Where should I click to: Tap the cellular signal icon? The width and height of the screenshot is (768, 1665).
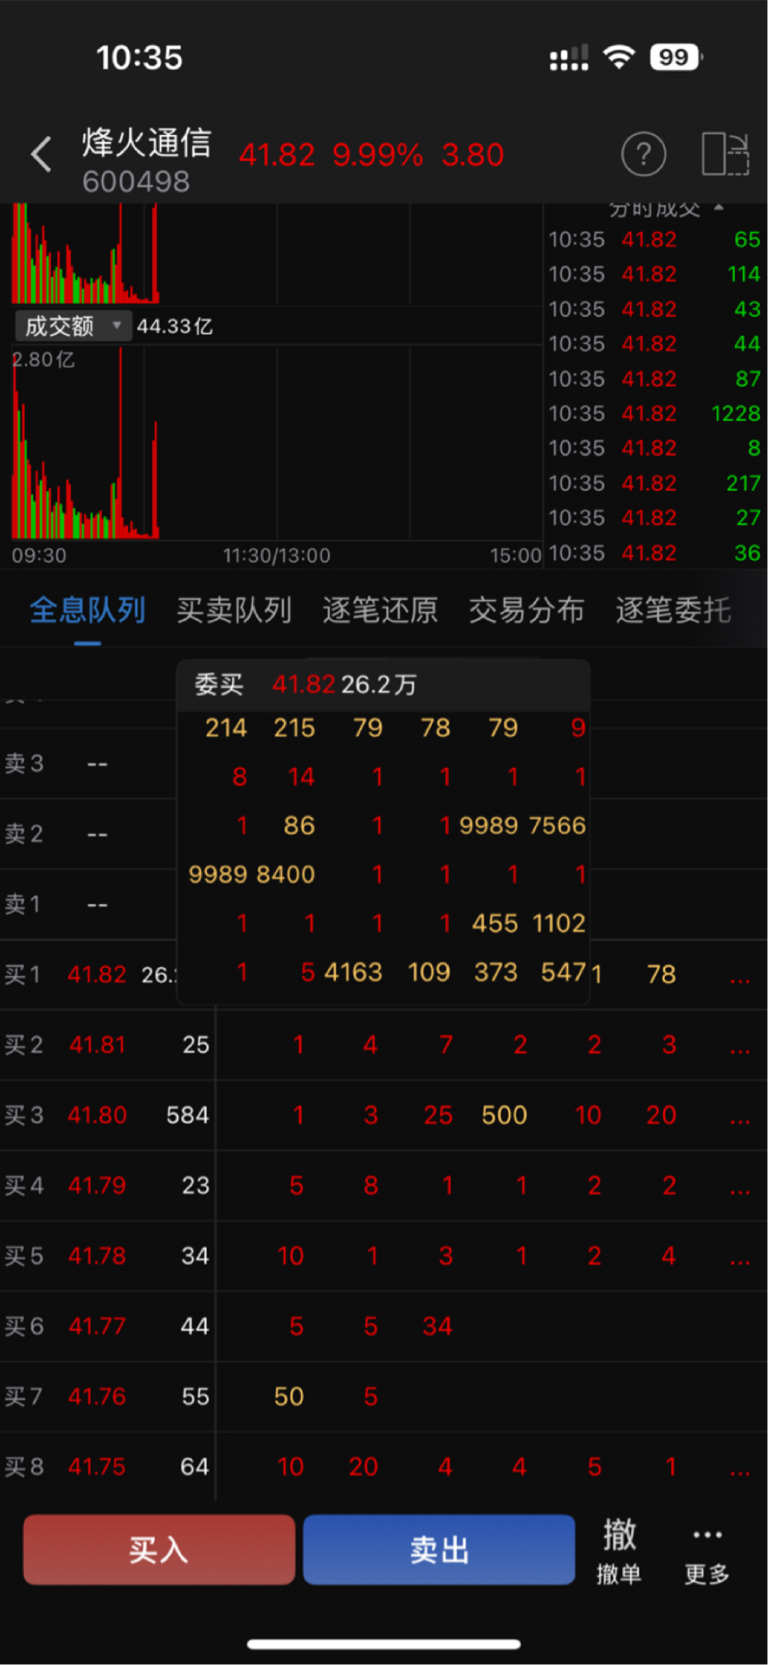(x=569, y=58)
